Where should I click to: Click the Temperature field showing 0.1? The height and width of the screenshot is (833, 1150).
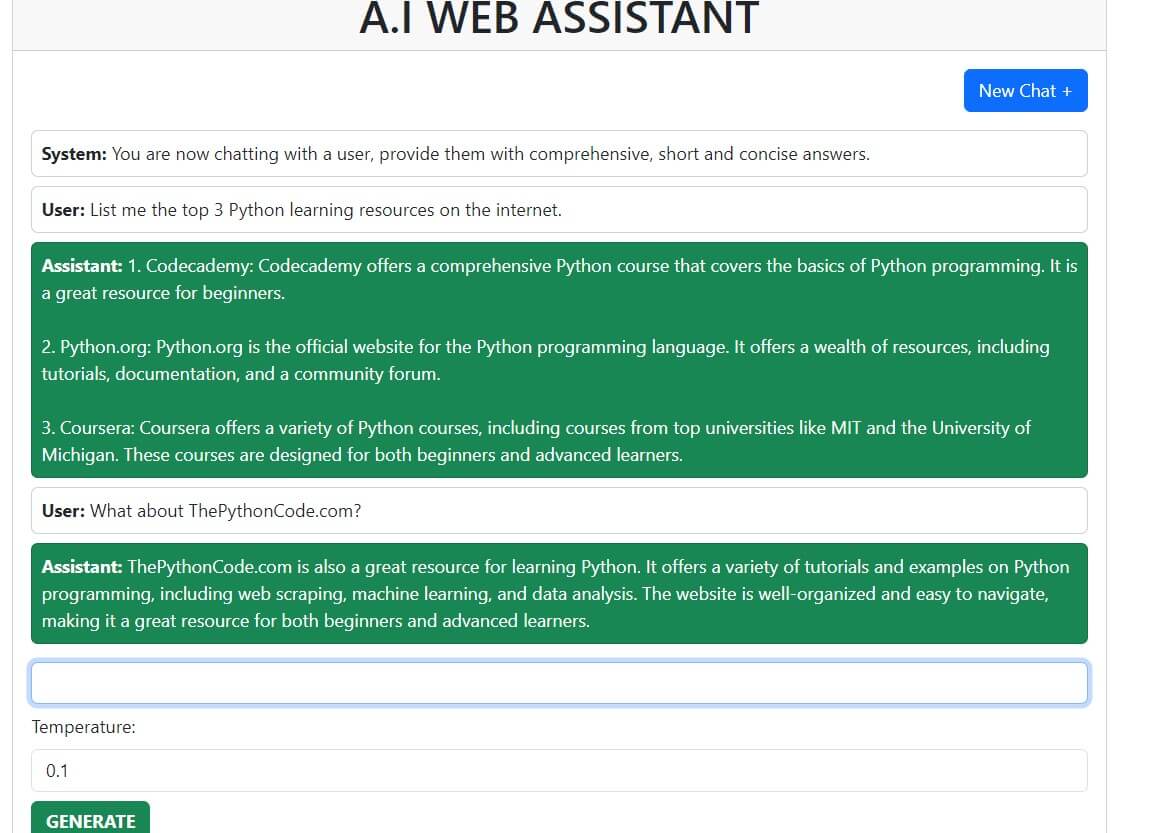(559, 771)
